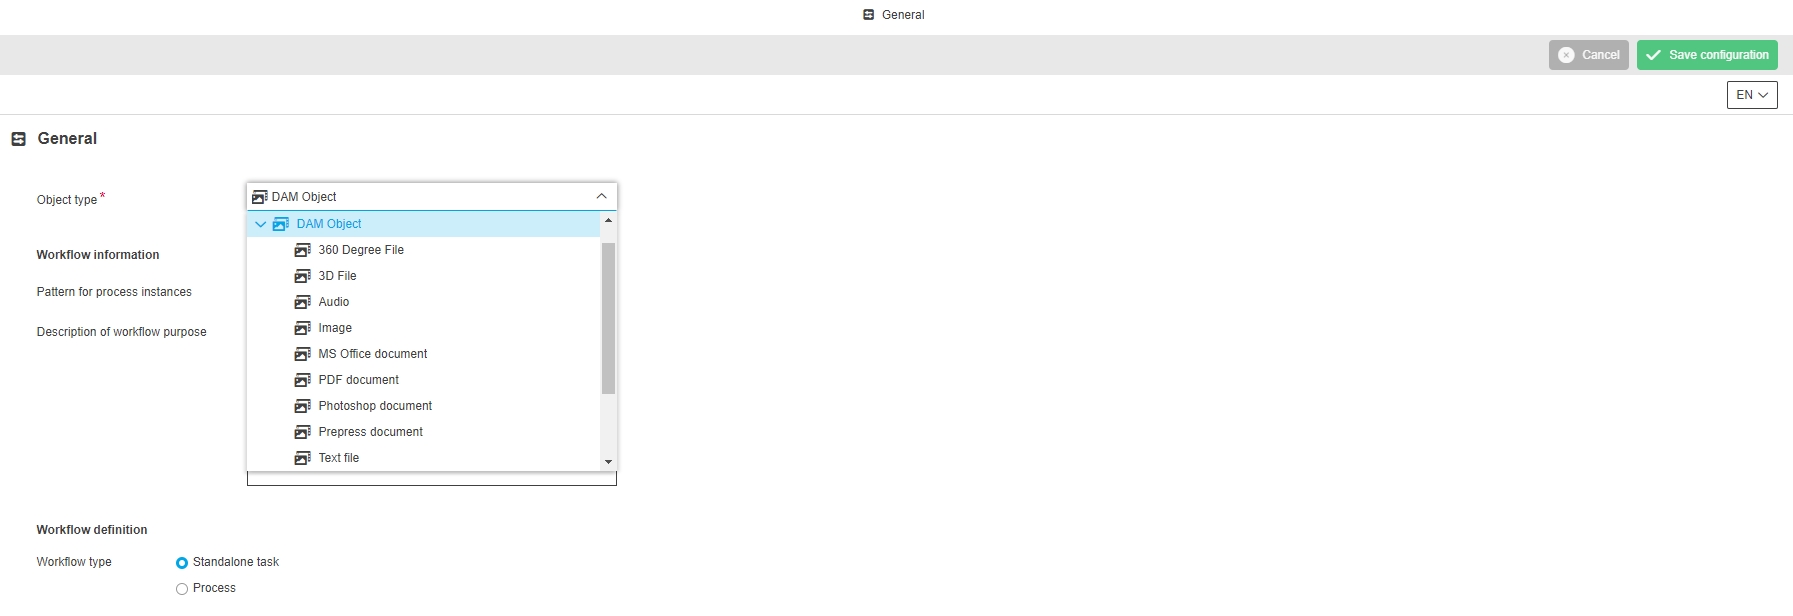Click the MS Office document icon

point(302,354)
